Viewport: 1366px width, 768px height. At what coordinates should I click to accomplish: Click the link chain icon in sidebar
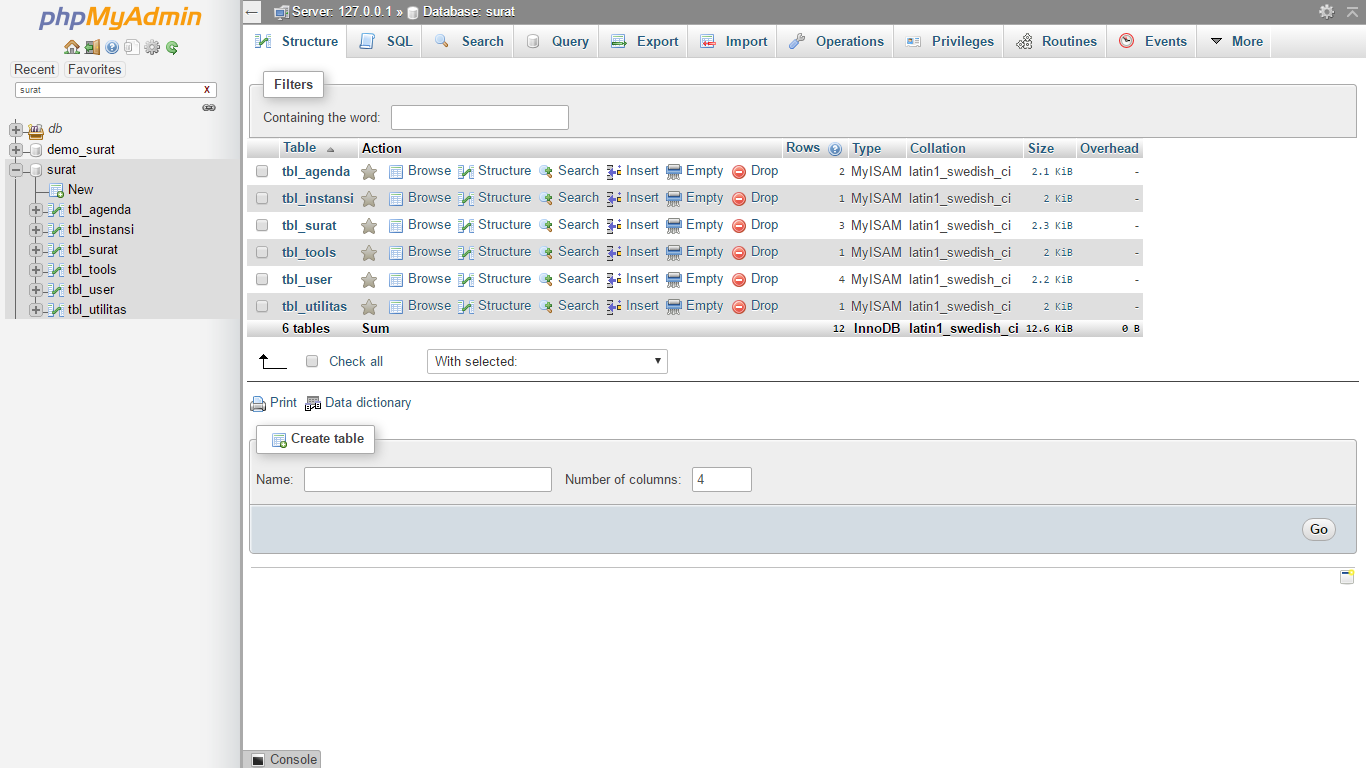(x=209, y=107)
